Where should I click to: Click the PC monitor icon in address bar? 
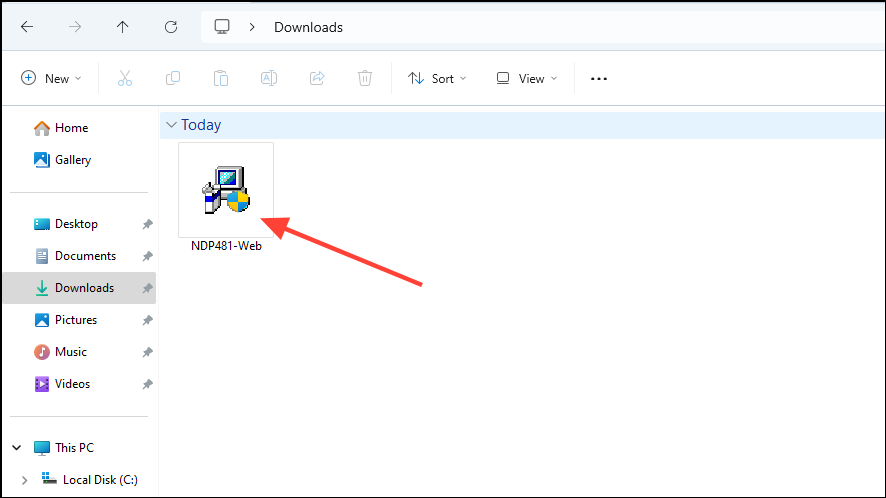tap(222, 27)
